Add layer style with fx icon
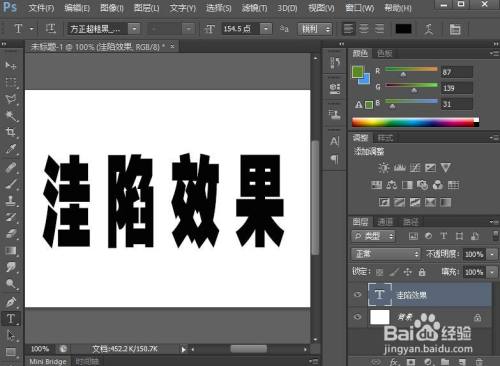The width and height of the screenshot is (500, 366). [394, 362]
